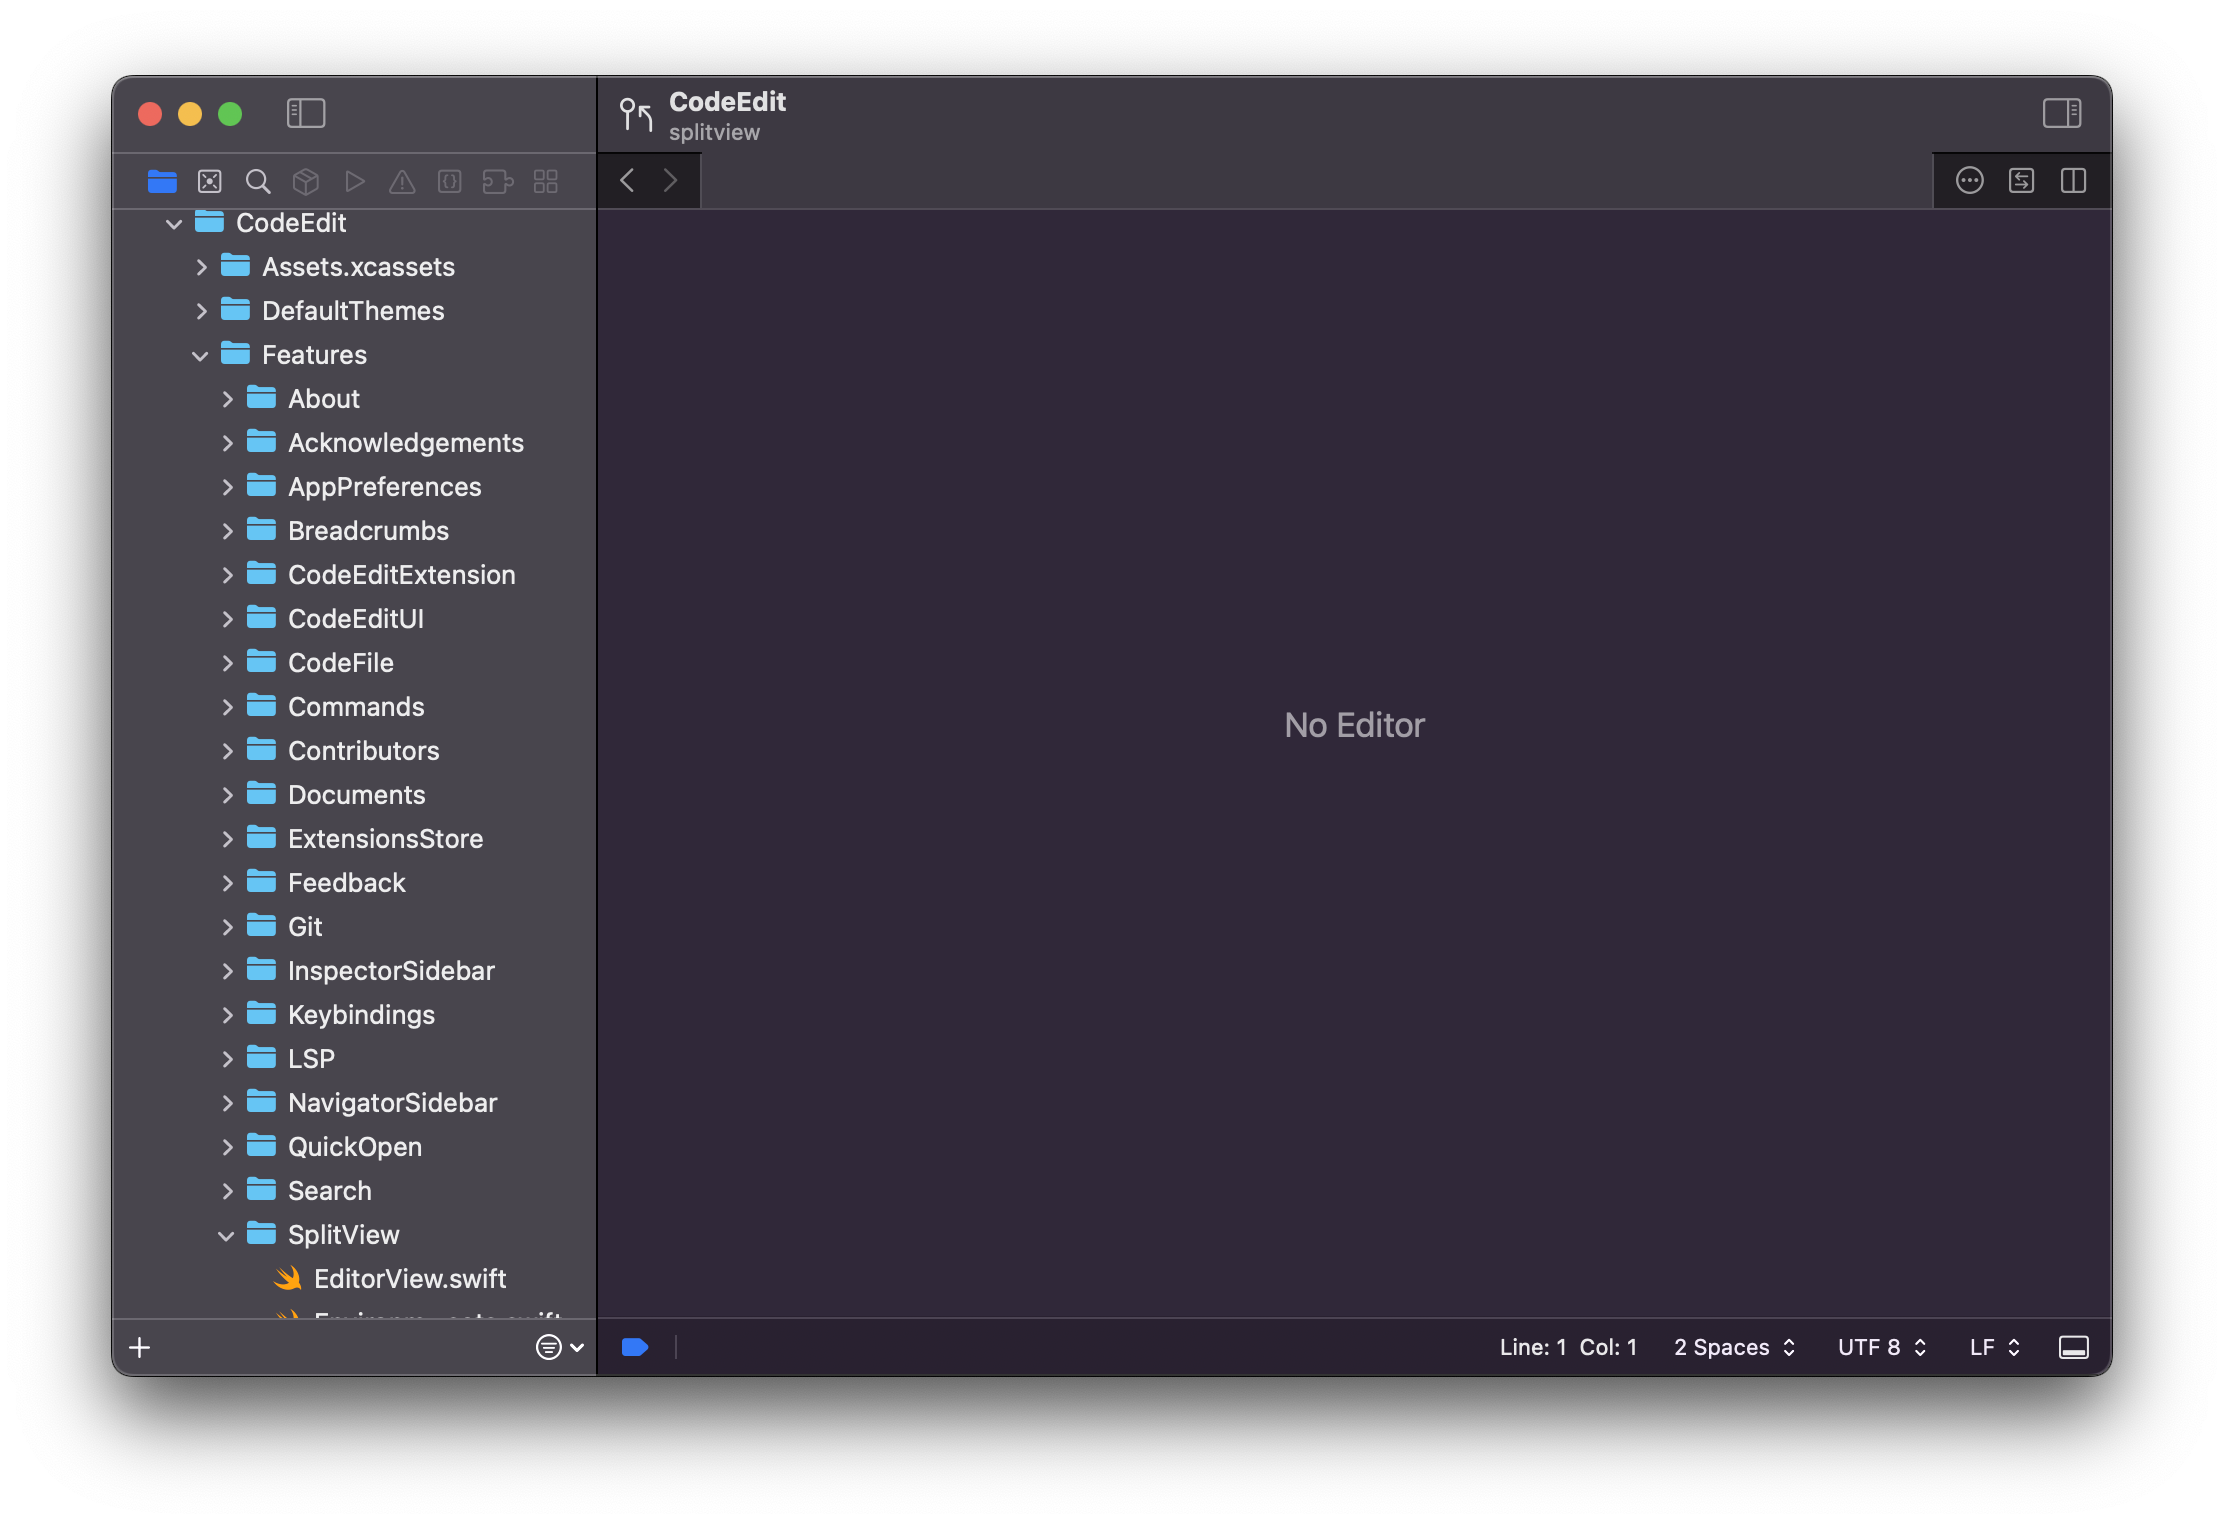The width and height of the screenshot is (2224, 1524).
Task: Open the LF line ending selector
Action: [1995, 1348]
